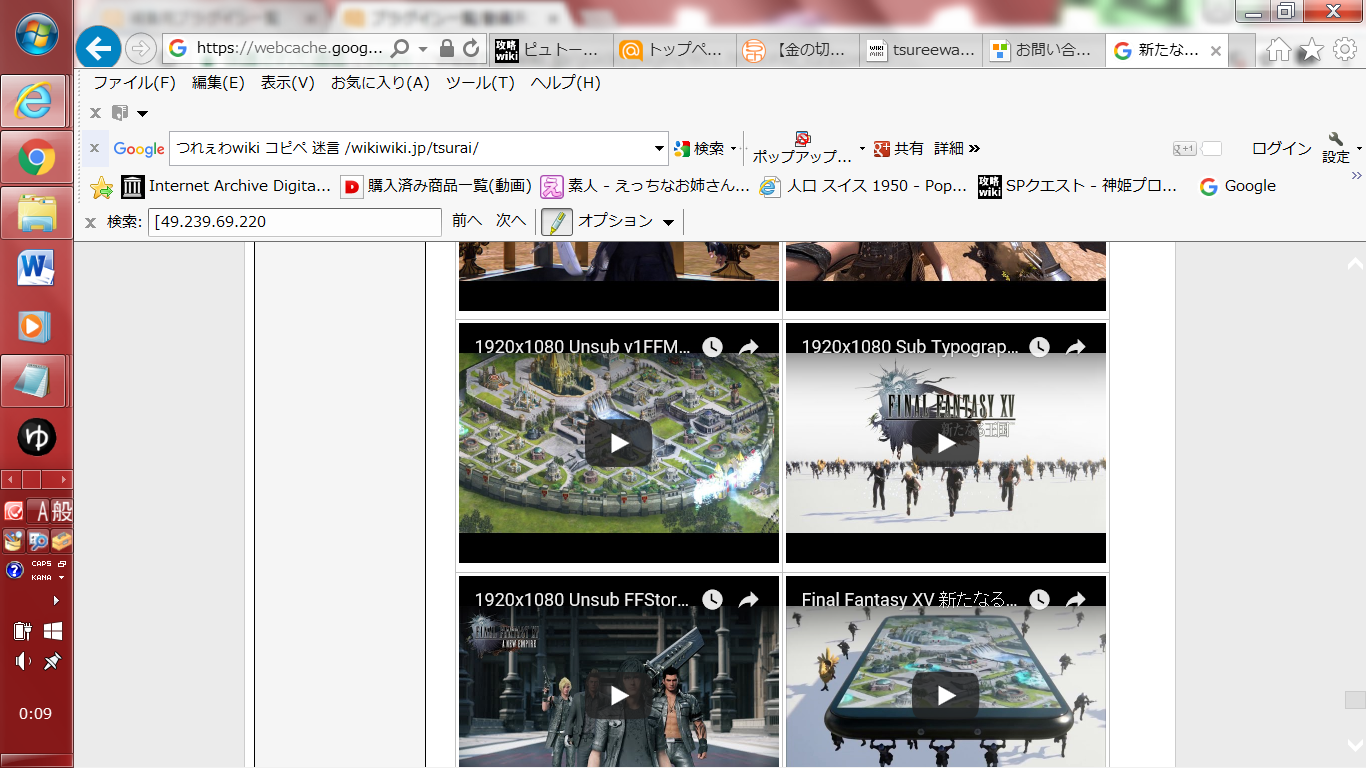
Task: Open the ヘルプ(H) menu
Action: [566, 83]
